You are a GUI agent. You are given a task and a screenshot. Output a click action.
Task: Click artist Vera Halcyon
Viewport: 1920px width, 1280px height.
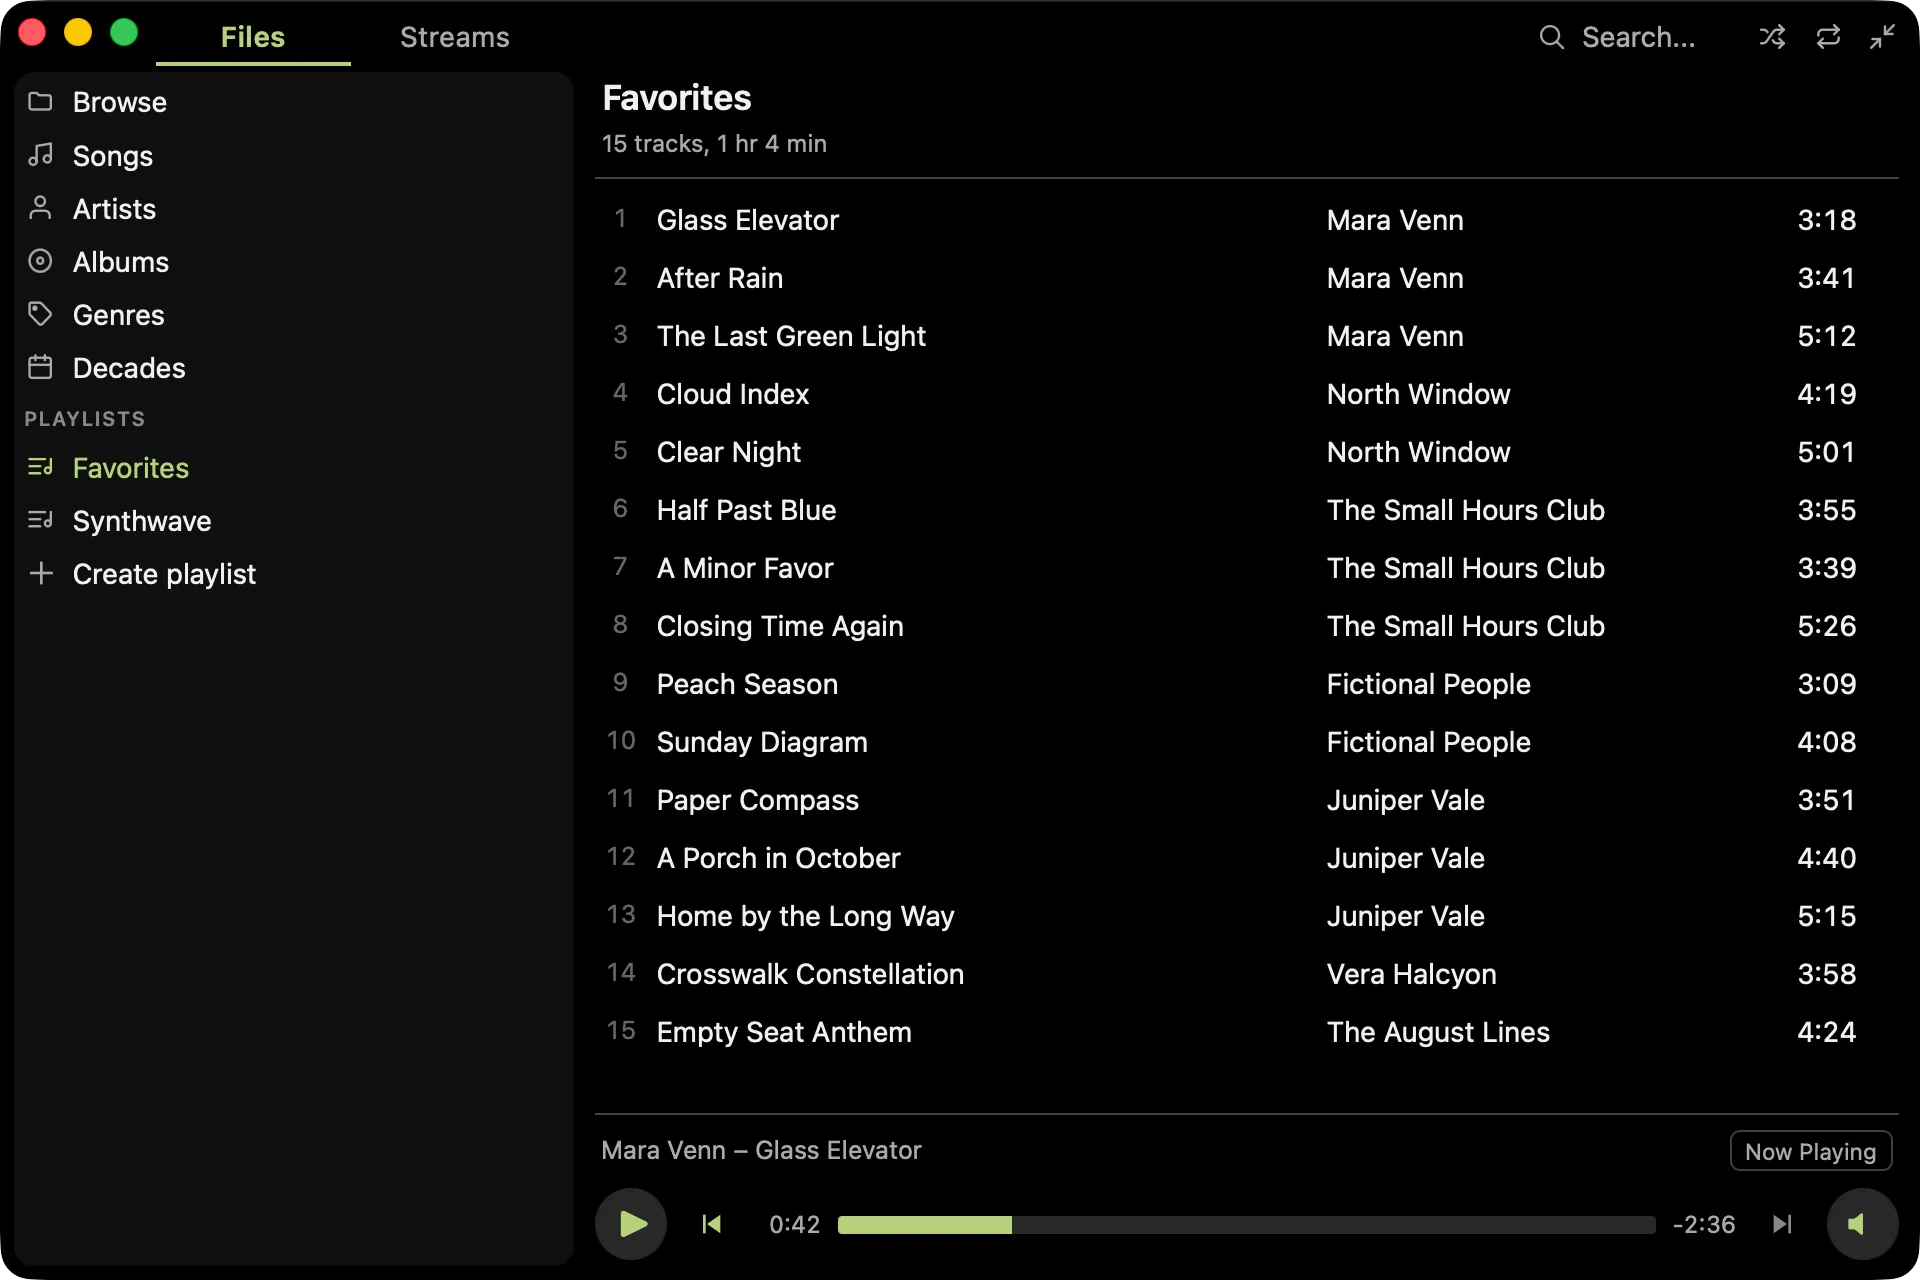[x=1411, y=974]
